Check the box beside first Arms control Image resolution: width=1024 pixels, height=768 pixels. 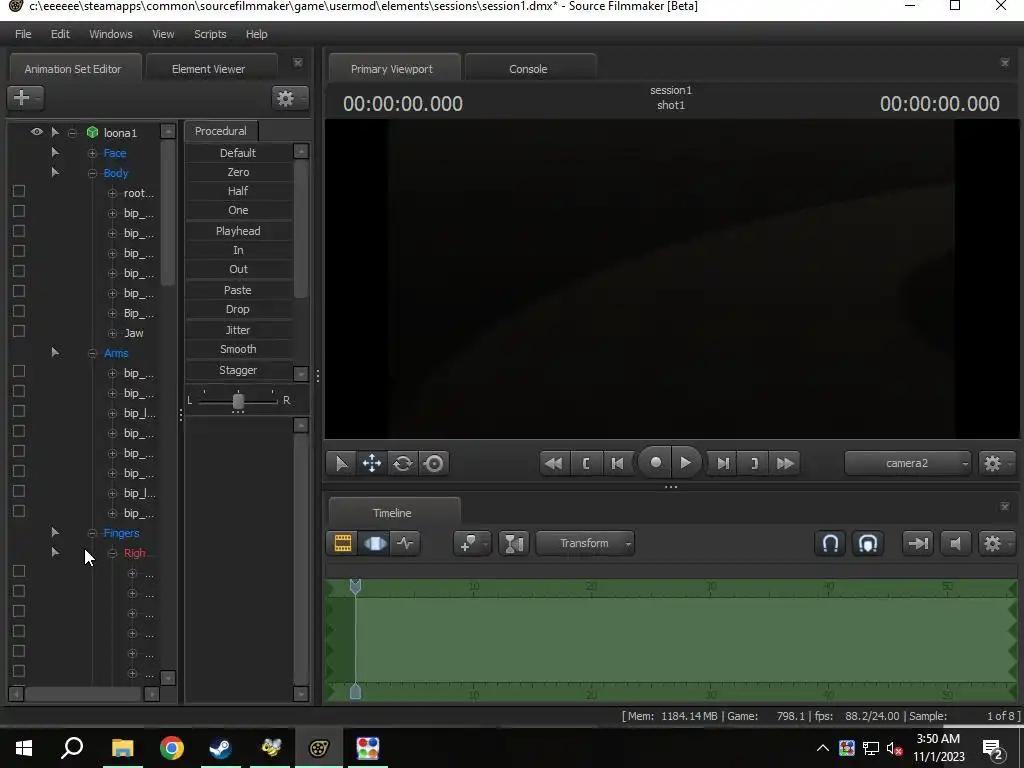19,372
